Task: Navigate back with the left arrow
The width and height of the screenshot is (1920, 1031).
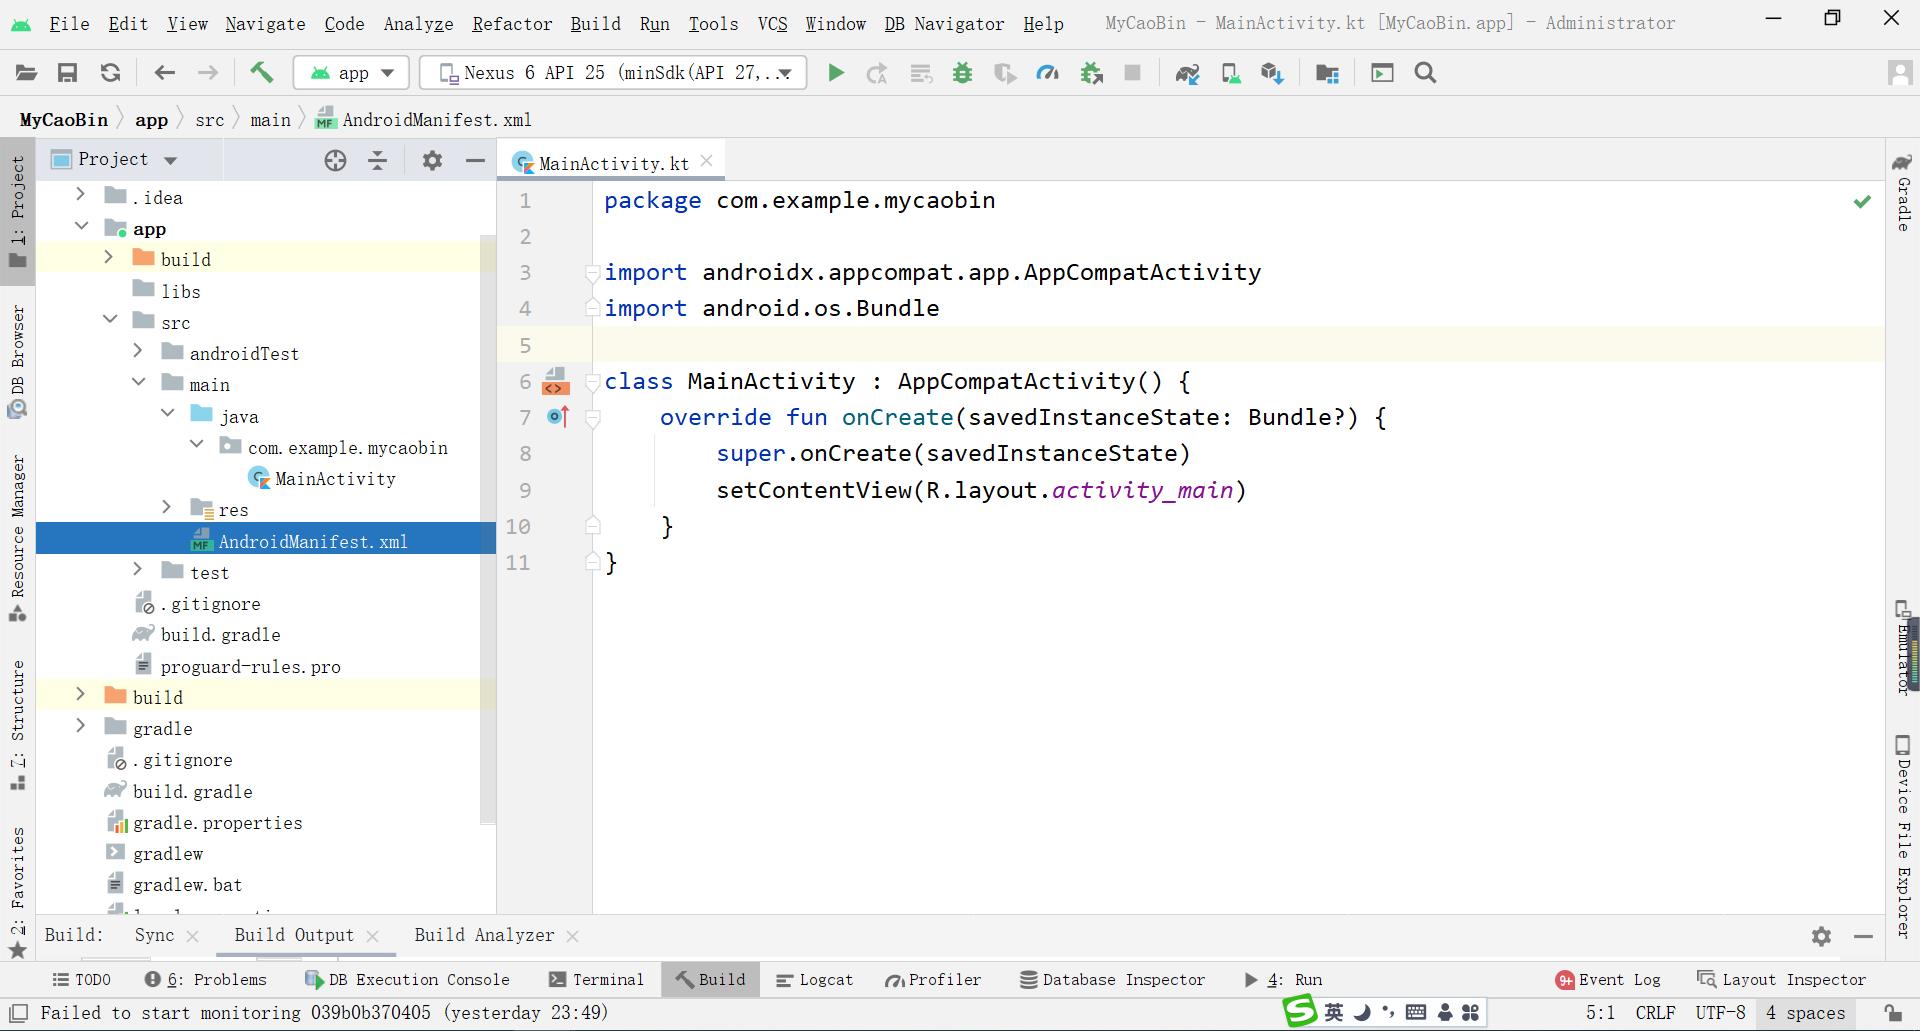Action: [x=165, y=73]
